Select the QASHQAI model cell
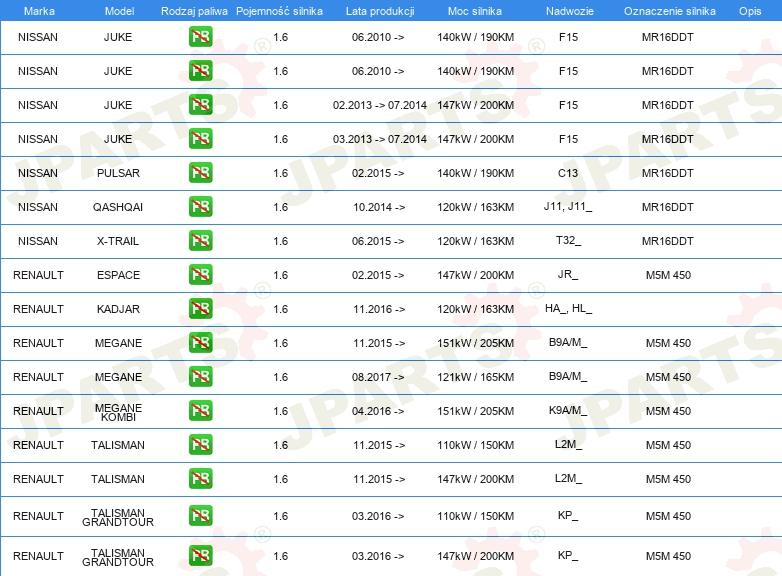The height and width of the screenshot is (576, 782). [118, 207]
